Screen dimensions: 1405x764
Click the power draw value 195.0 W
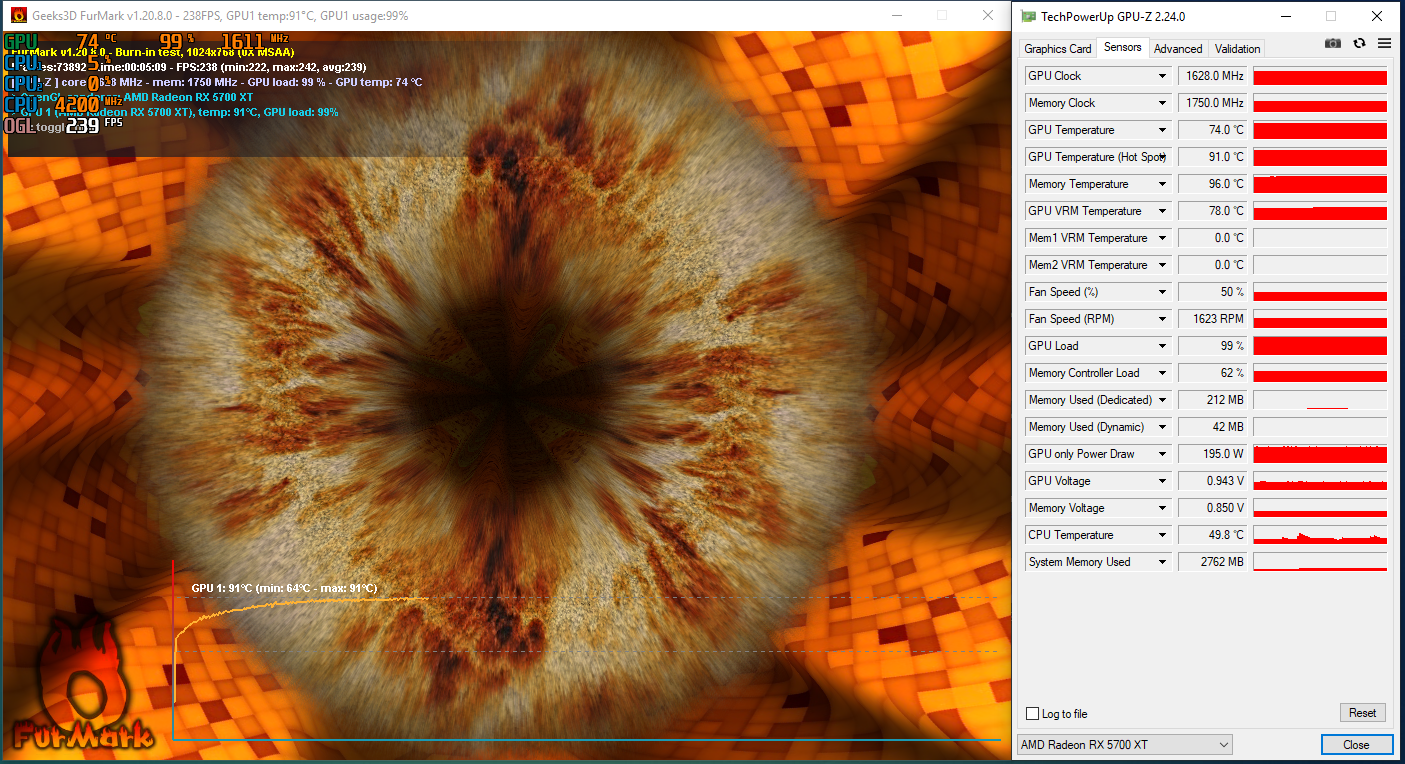pos(1213,454)
